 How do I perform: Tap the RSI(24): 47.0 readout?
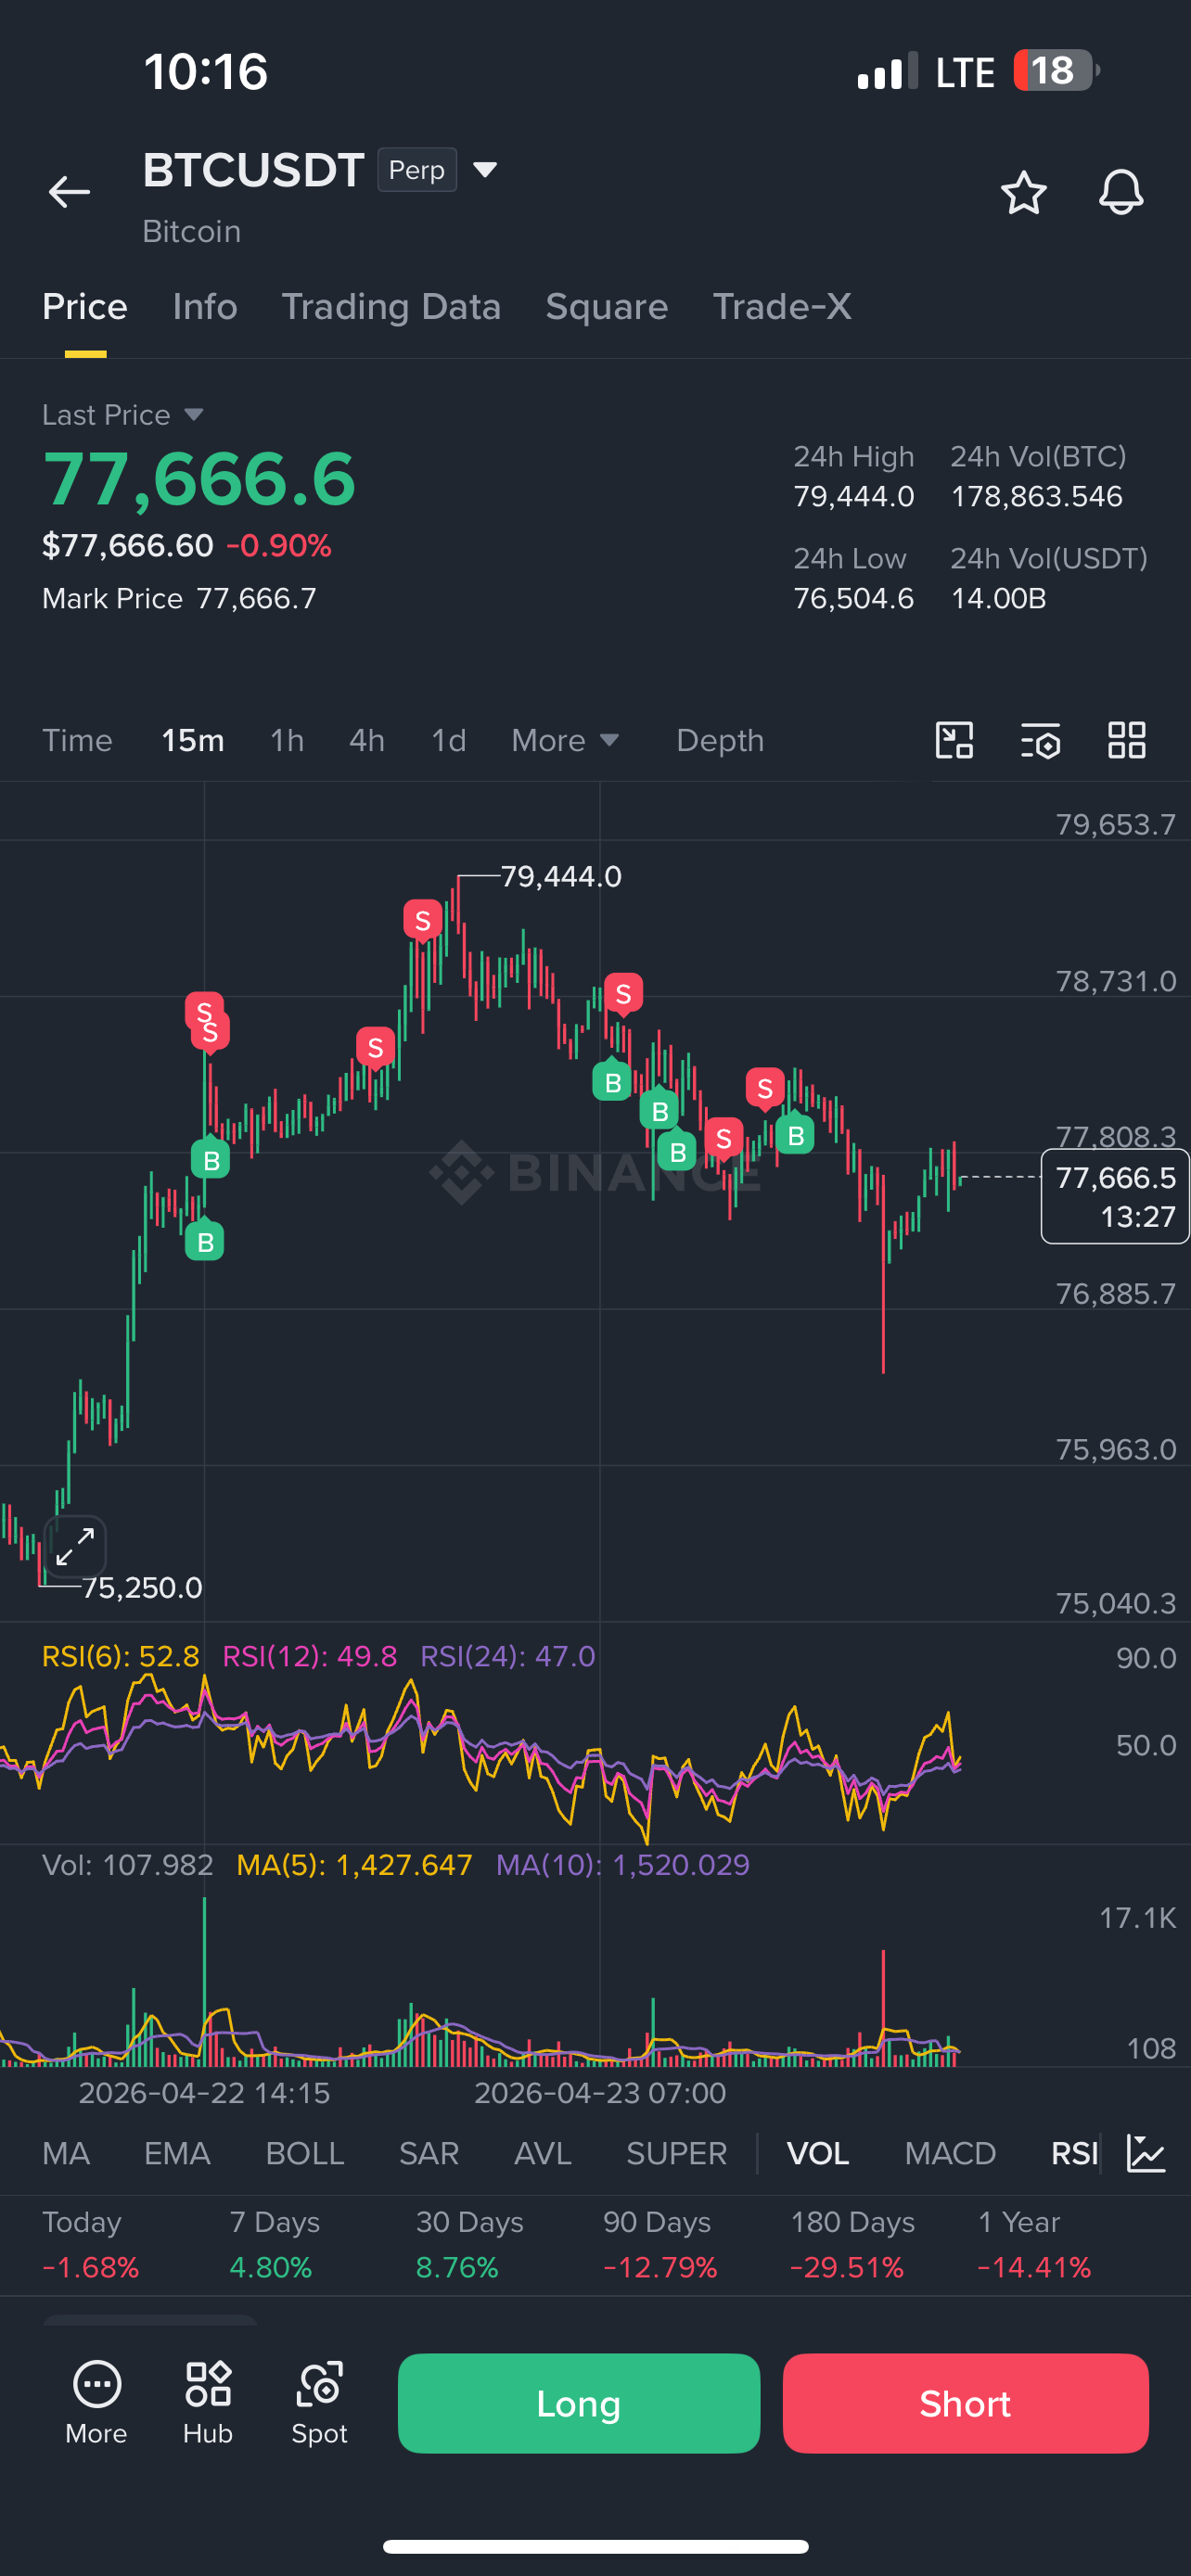[508, 1657]
